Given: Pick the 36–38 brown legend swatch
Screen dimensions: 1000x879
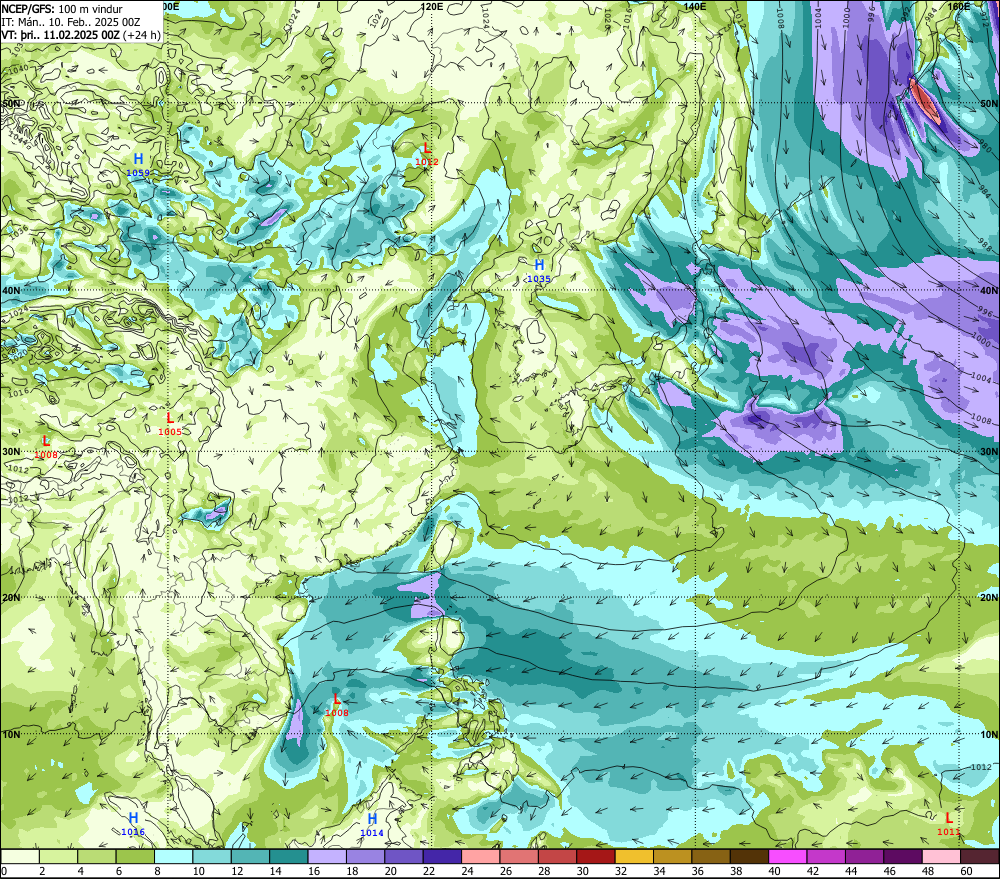Looking at the screenshot, I should click(710, 856).
